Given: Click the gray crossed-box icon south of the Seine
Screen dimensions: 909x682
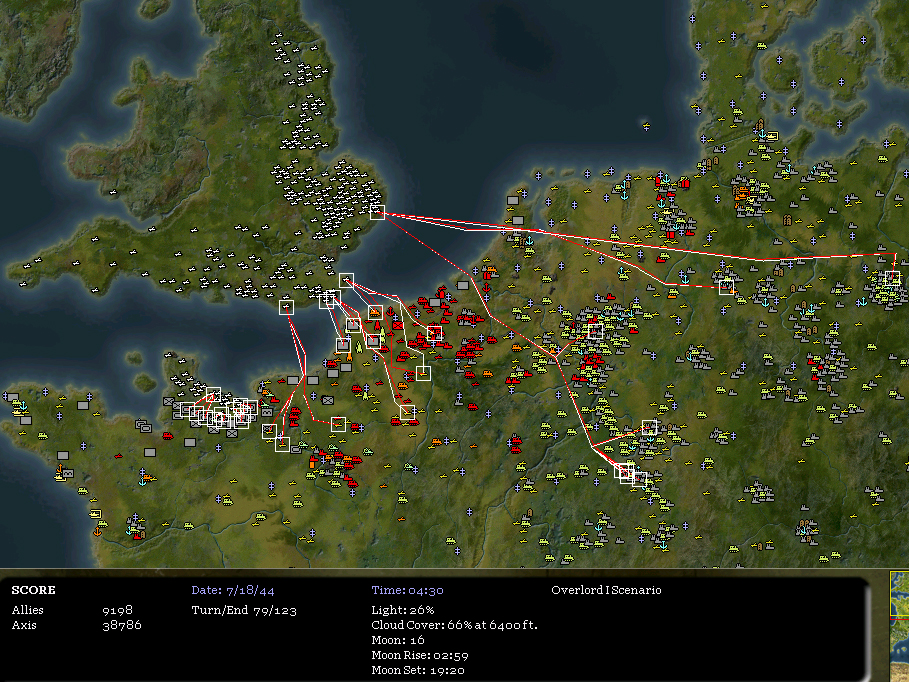Looking at the screenshot, I should 328,400.
